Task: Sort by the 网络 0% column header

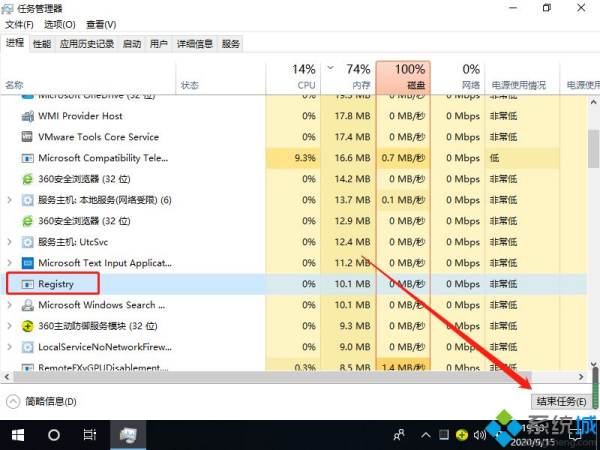Action: (x=458, y=77)
